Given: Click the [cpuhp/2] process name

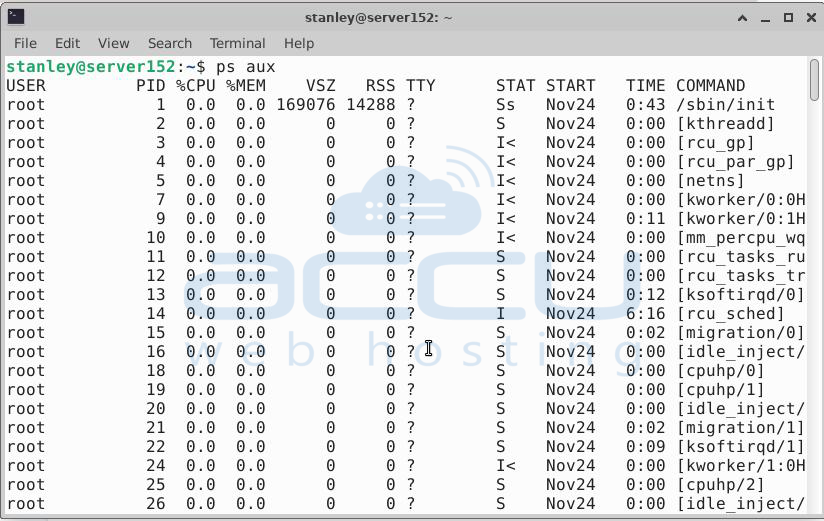Looking at the screenshot, I should click(720, 485).
